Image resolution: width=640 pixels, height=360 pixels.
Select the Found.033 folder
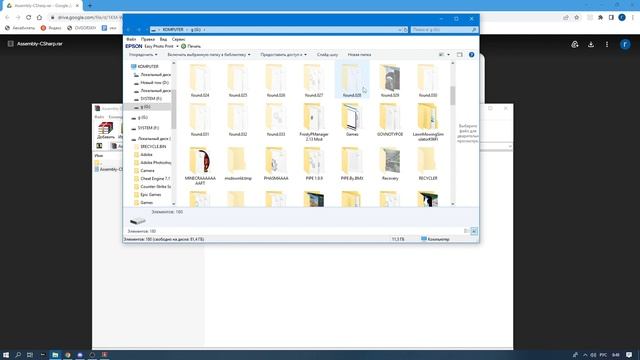click(276, 120)
